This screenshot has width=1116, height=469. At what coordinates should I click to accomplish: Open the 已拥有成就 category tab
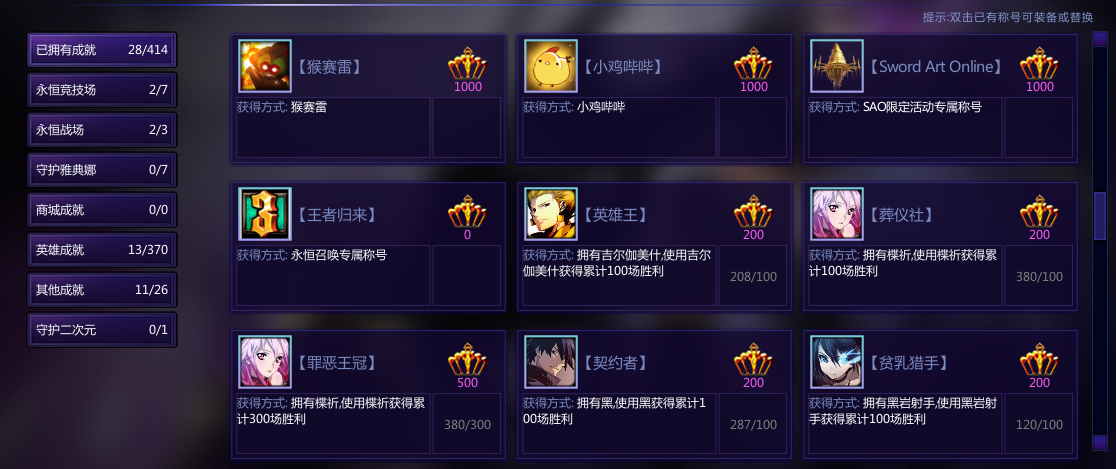pos(102,51)
